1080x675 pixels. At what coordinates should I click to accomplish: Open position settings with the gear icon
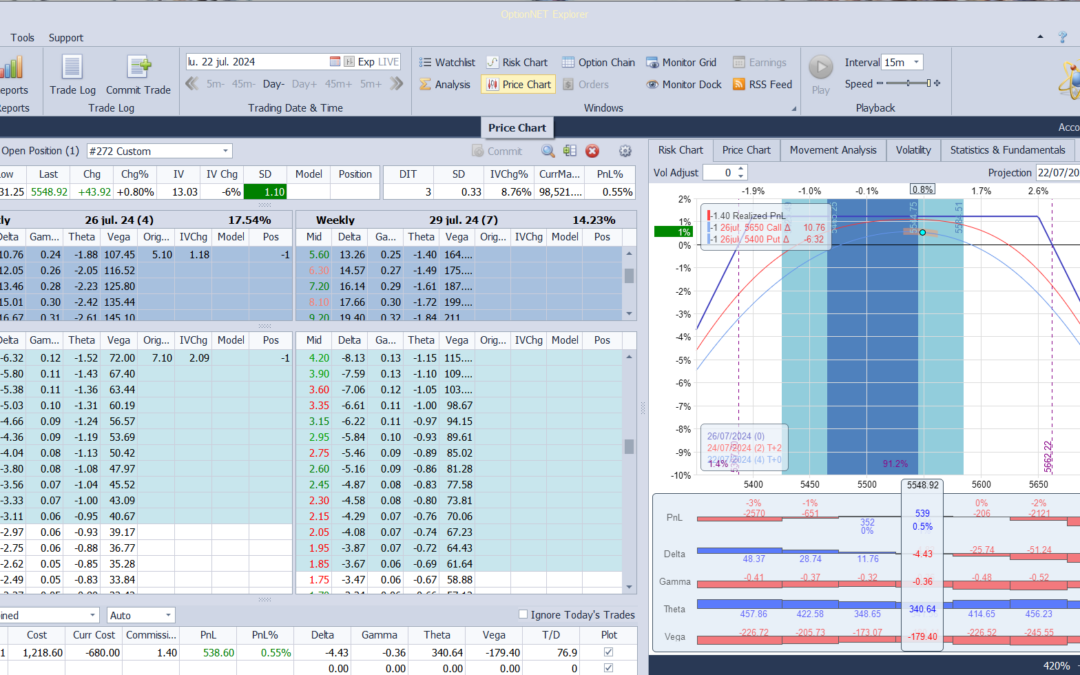point(625,151)
